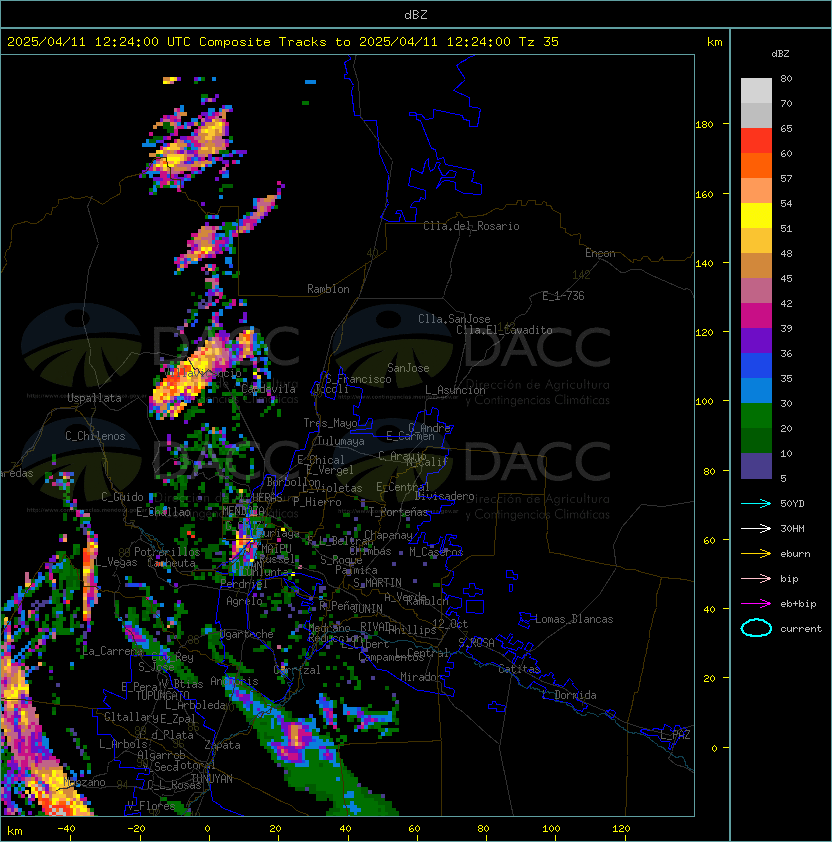
Task: Click the white 30HM track arrow
Action: [756, 528]
